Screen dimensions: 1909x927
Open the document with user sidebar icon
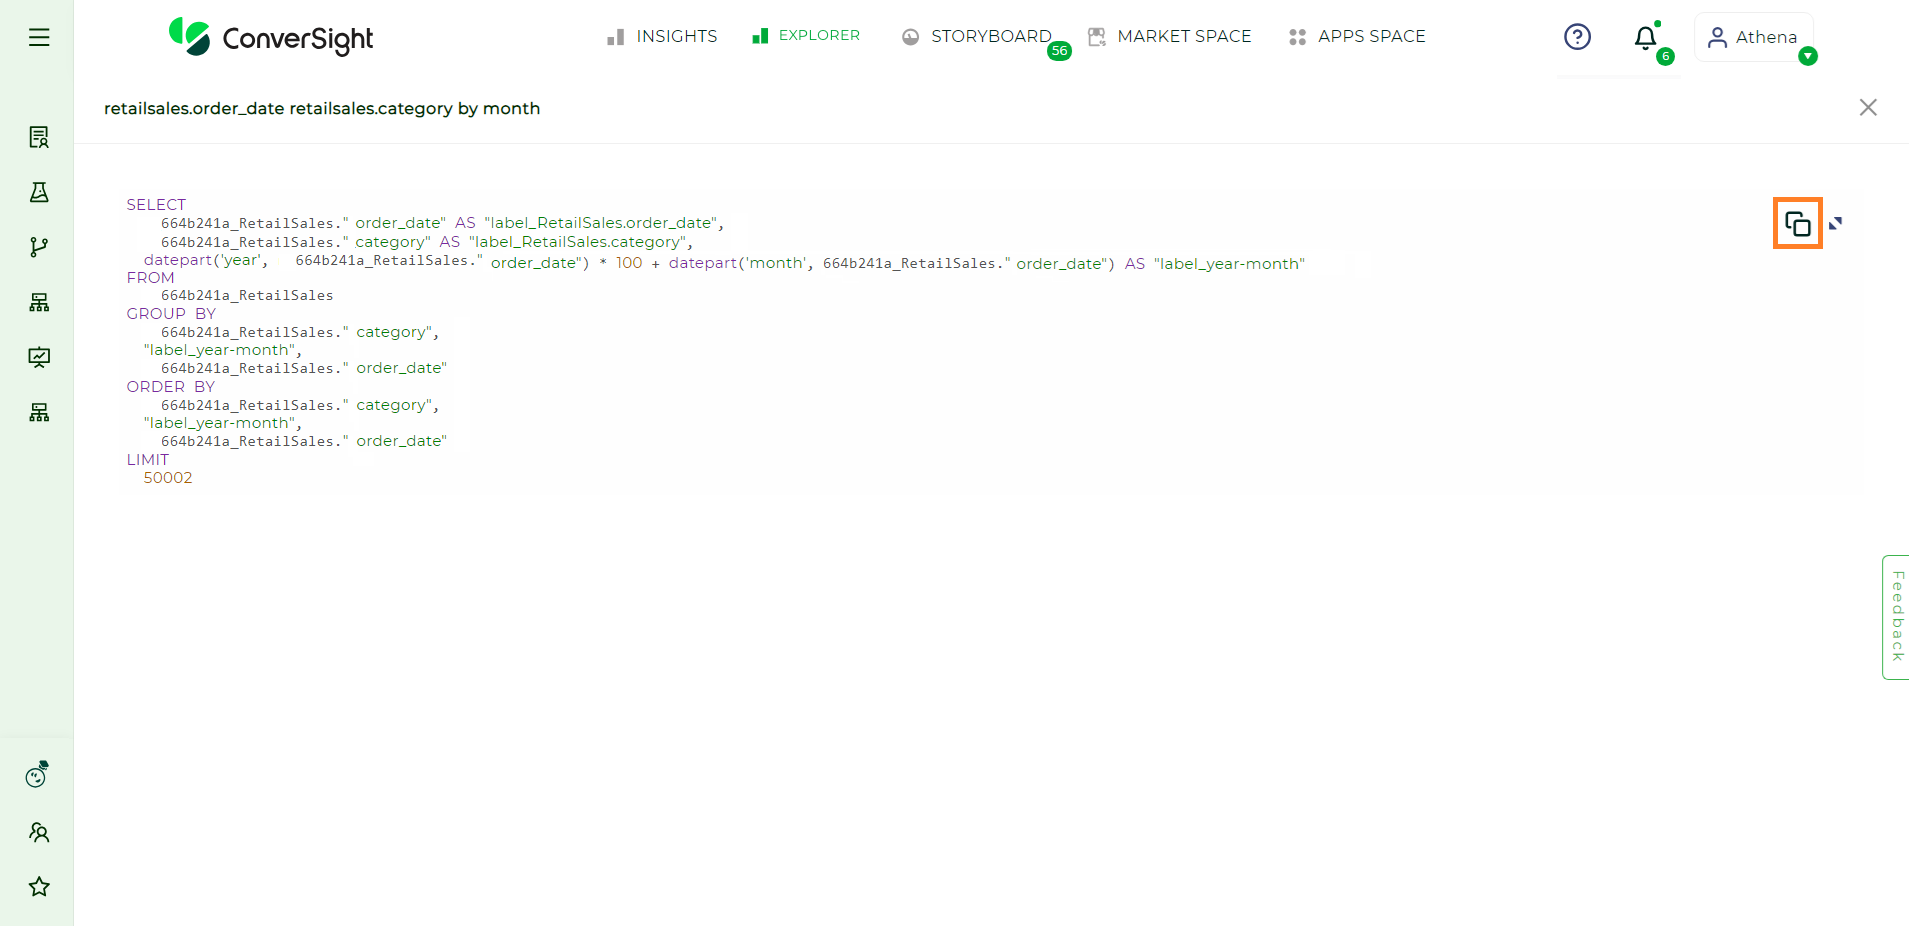(39, 137)
